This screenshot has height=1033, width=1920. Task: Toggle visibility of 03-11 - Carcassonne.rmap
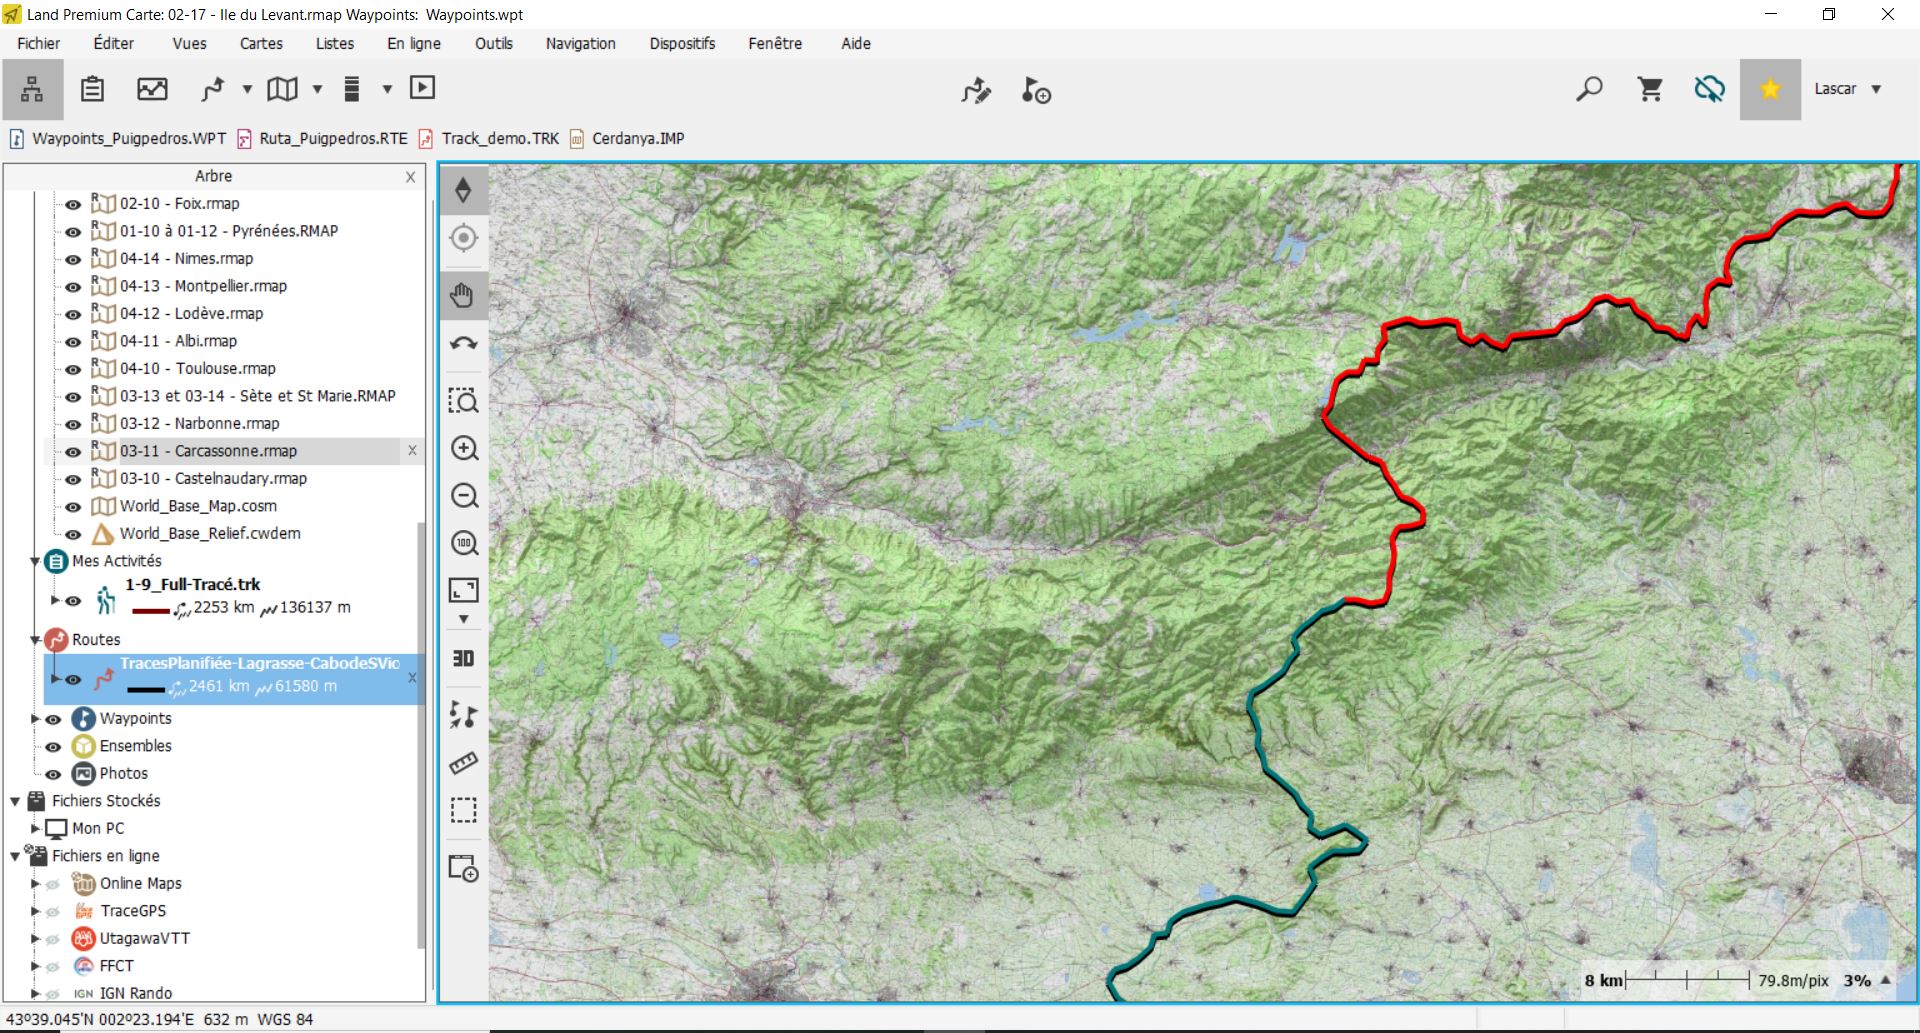point(73,452)
